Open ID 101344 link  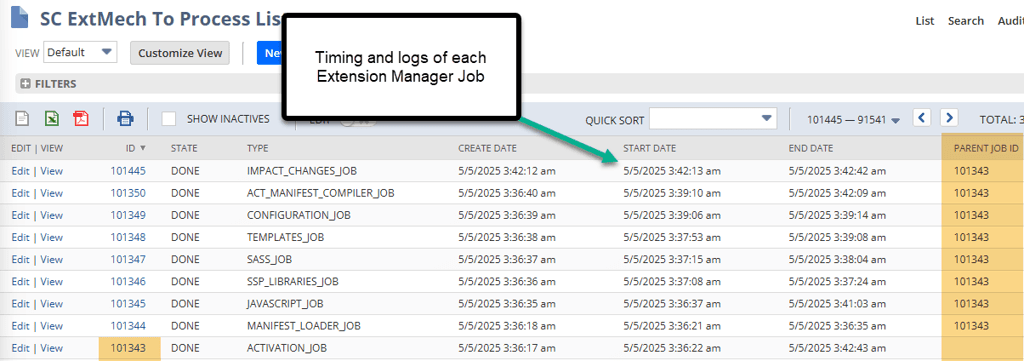[128, 326]
